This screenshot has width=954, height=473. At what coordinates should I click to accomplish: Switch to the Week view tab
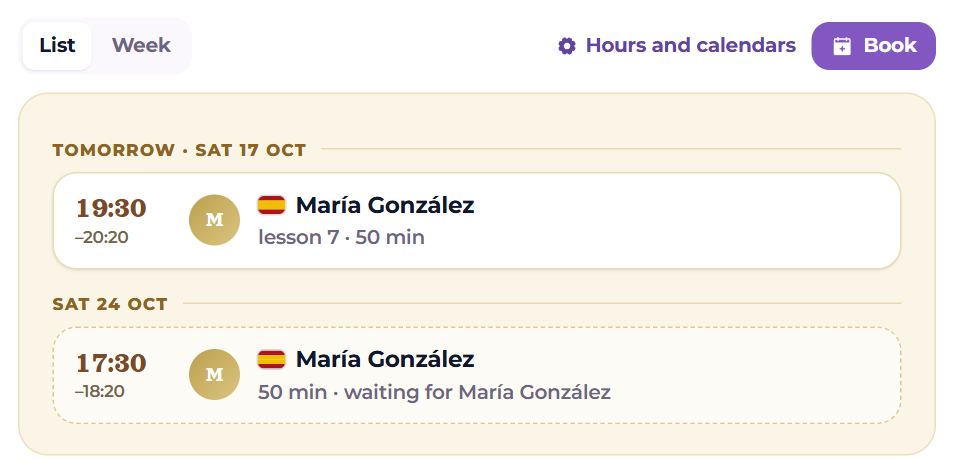pyautogui.click(x=141, y=46)
